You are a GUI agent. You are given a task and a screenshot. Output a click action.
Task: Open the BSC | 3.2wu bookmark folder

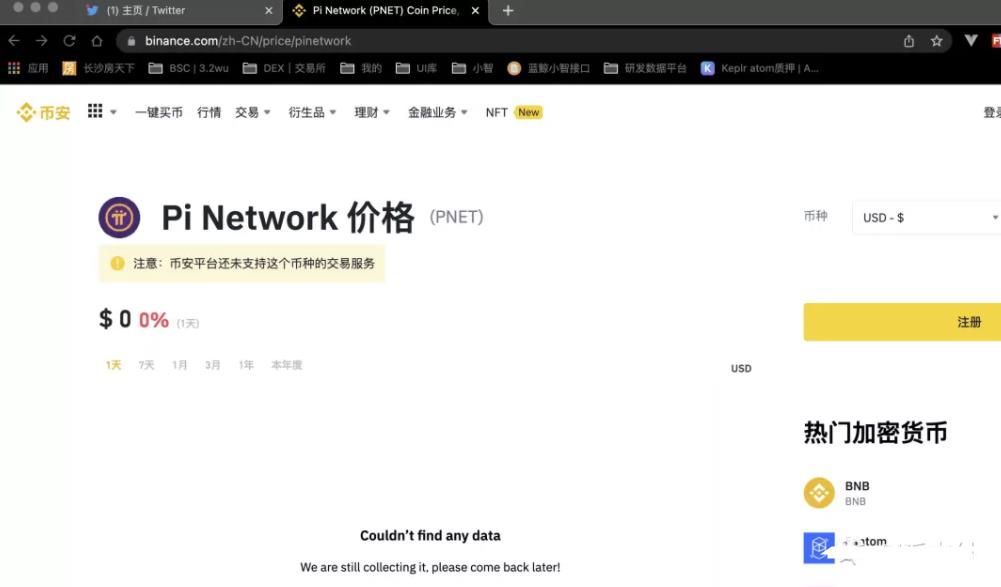[188, 68]
